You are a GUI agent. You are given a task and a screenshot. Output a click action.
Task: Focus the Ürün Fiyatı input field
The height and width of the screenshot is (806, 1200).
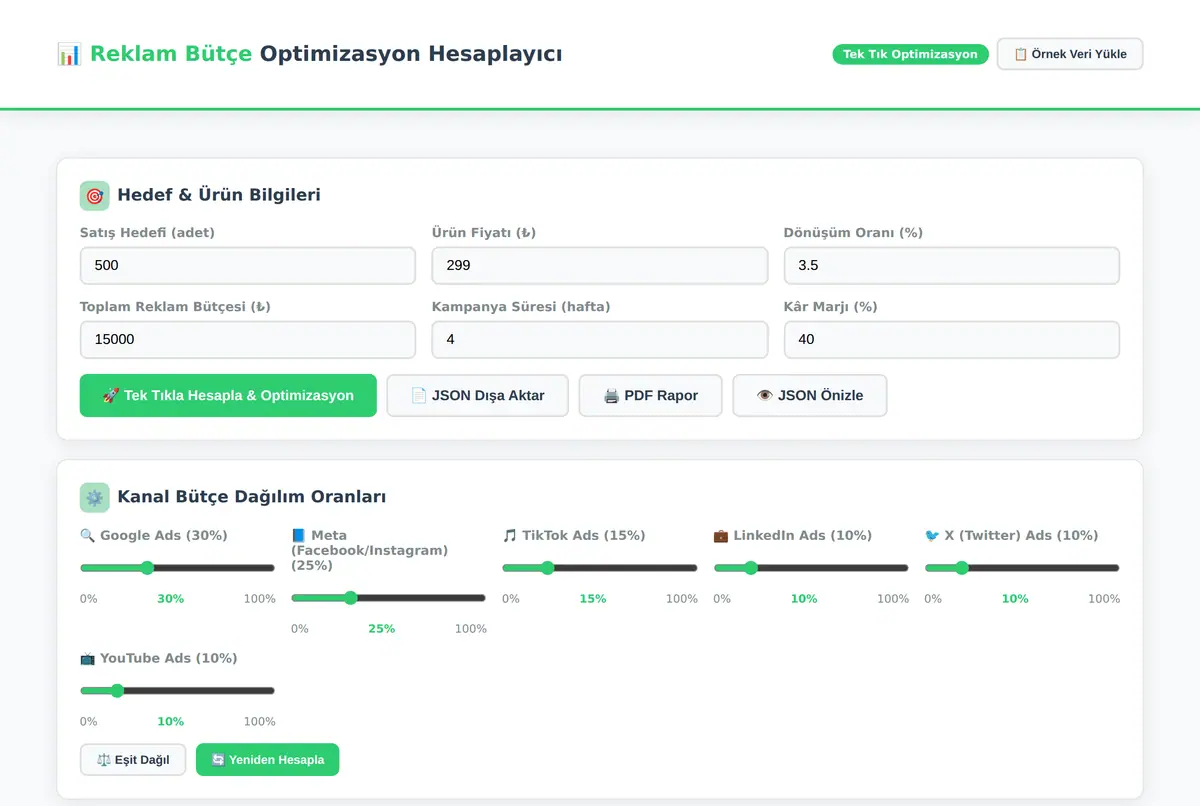[x=600, y=266]
